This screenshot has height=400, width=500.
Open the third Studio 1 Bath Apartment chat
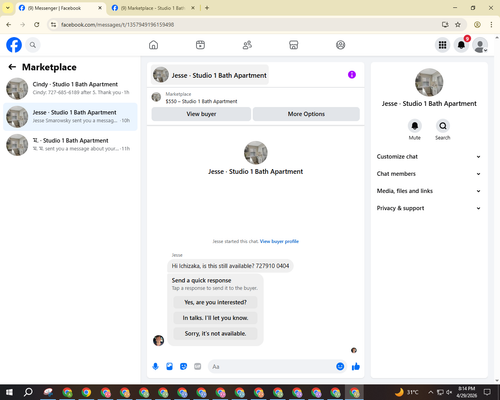(x=70, y=145)
